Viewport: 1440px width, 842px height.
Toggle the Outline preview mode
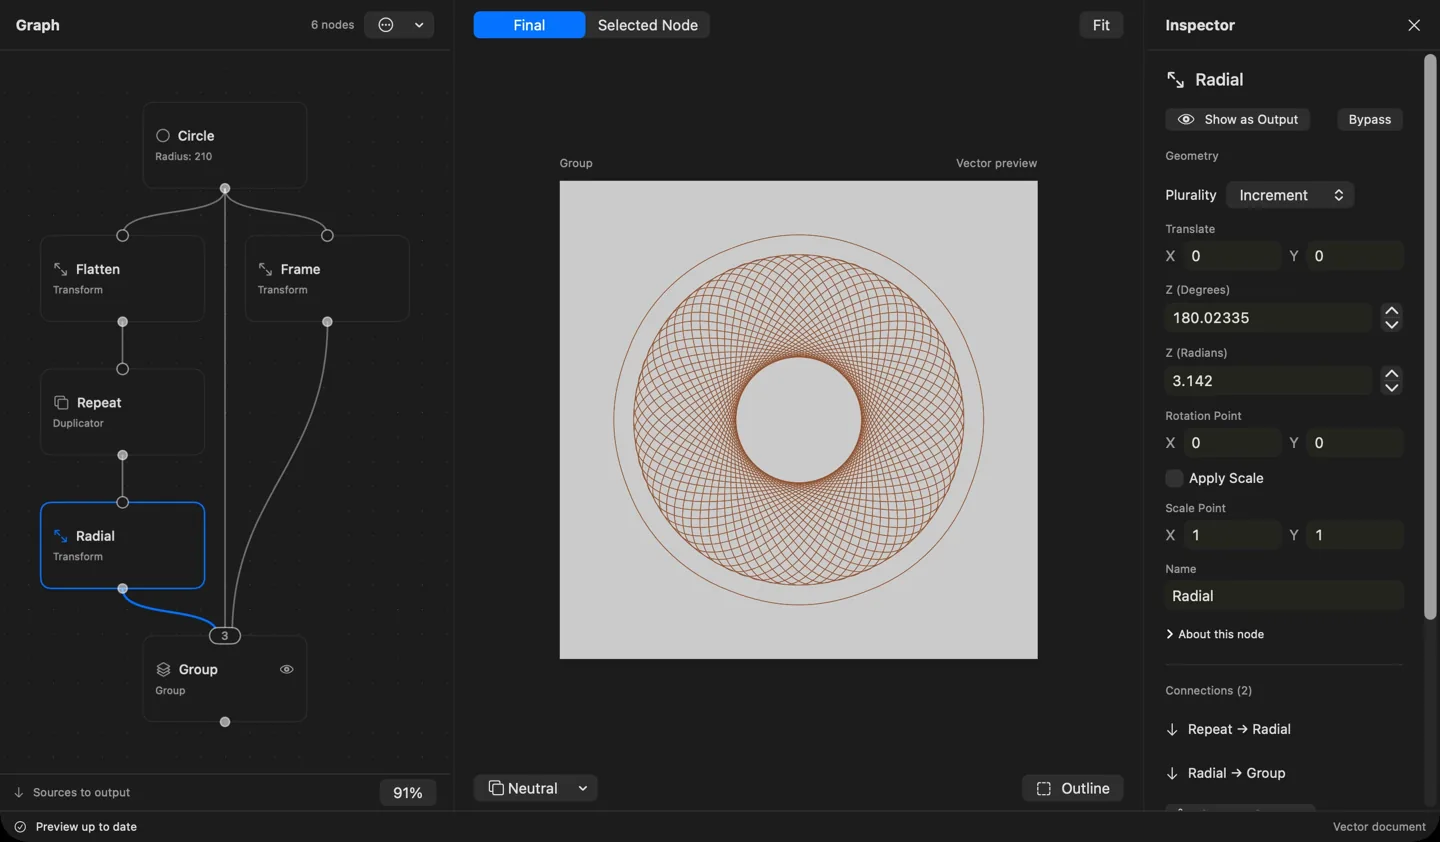point(1073,789)
